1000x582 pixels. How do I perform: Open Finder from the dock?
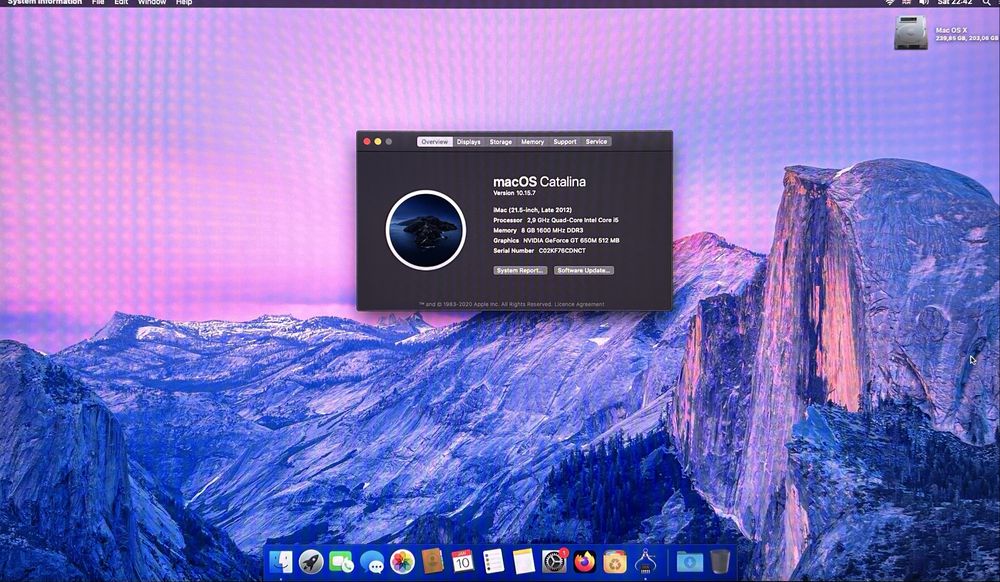[x=281, y=562]
